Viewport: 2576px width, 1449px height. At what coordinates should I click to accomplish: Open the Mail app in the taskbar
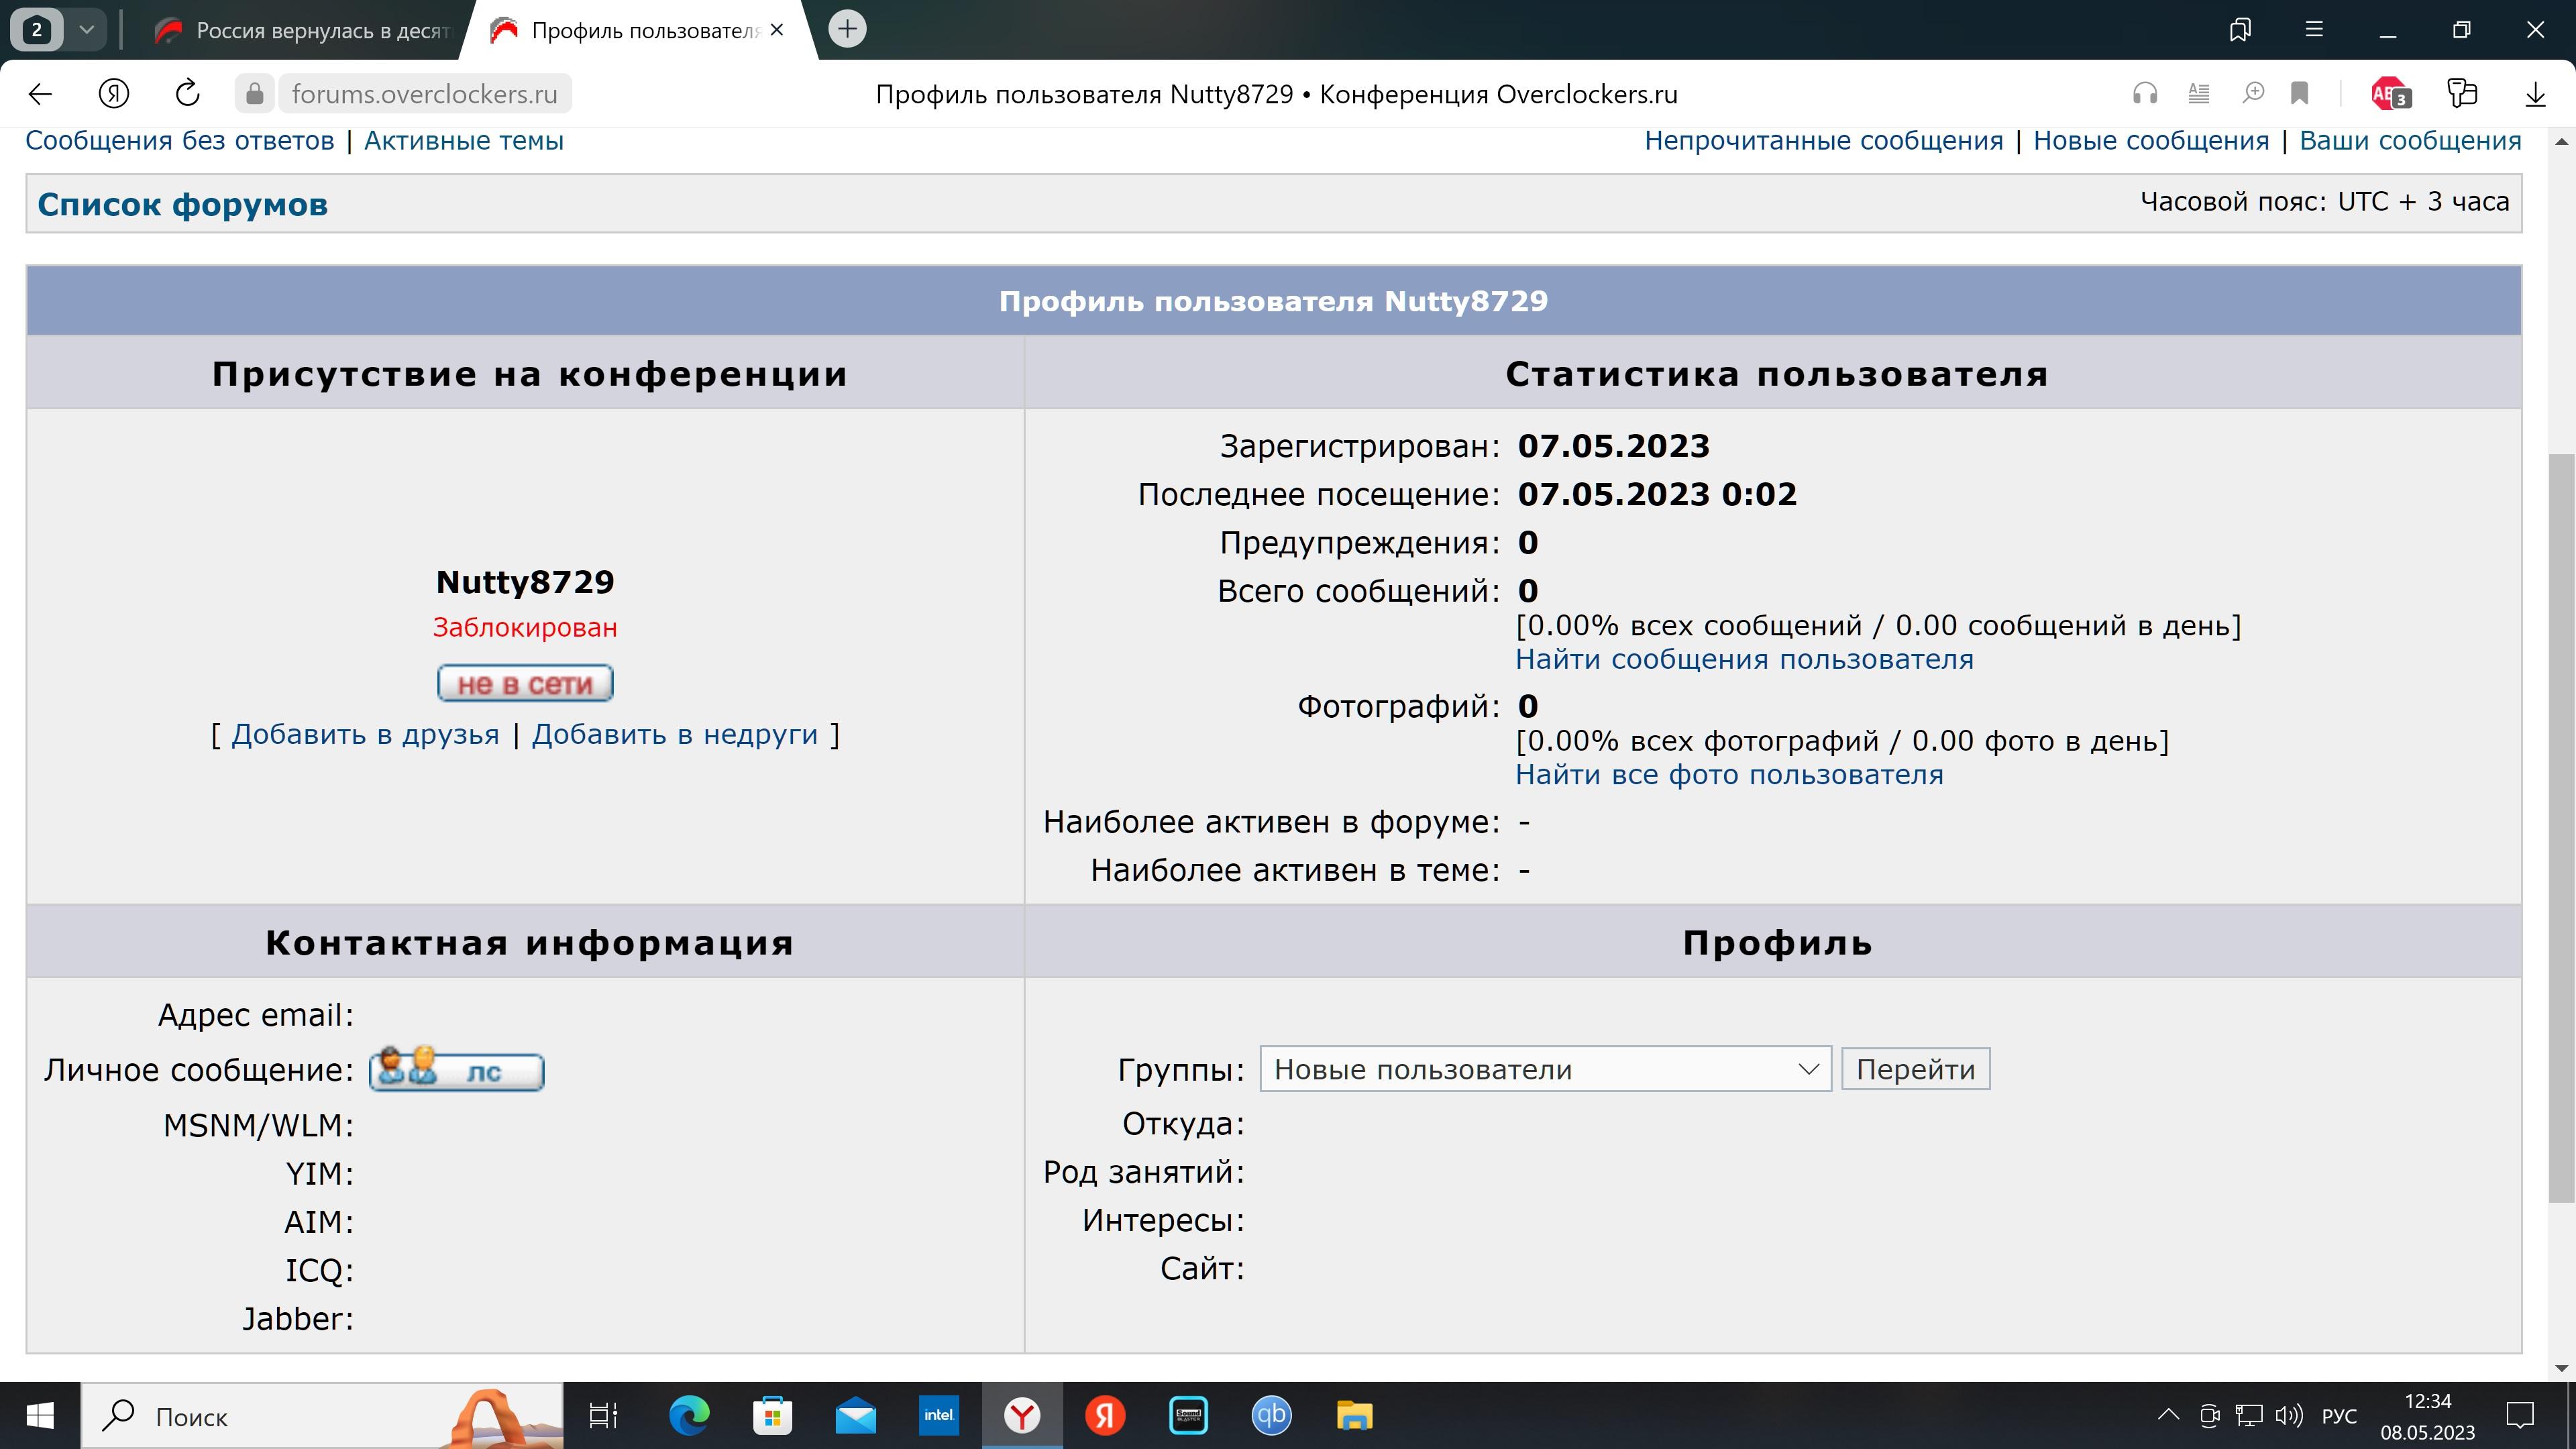(855, 1416)
